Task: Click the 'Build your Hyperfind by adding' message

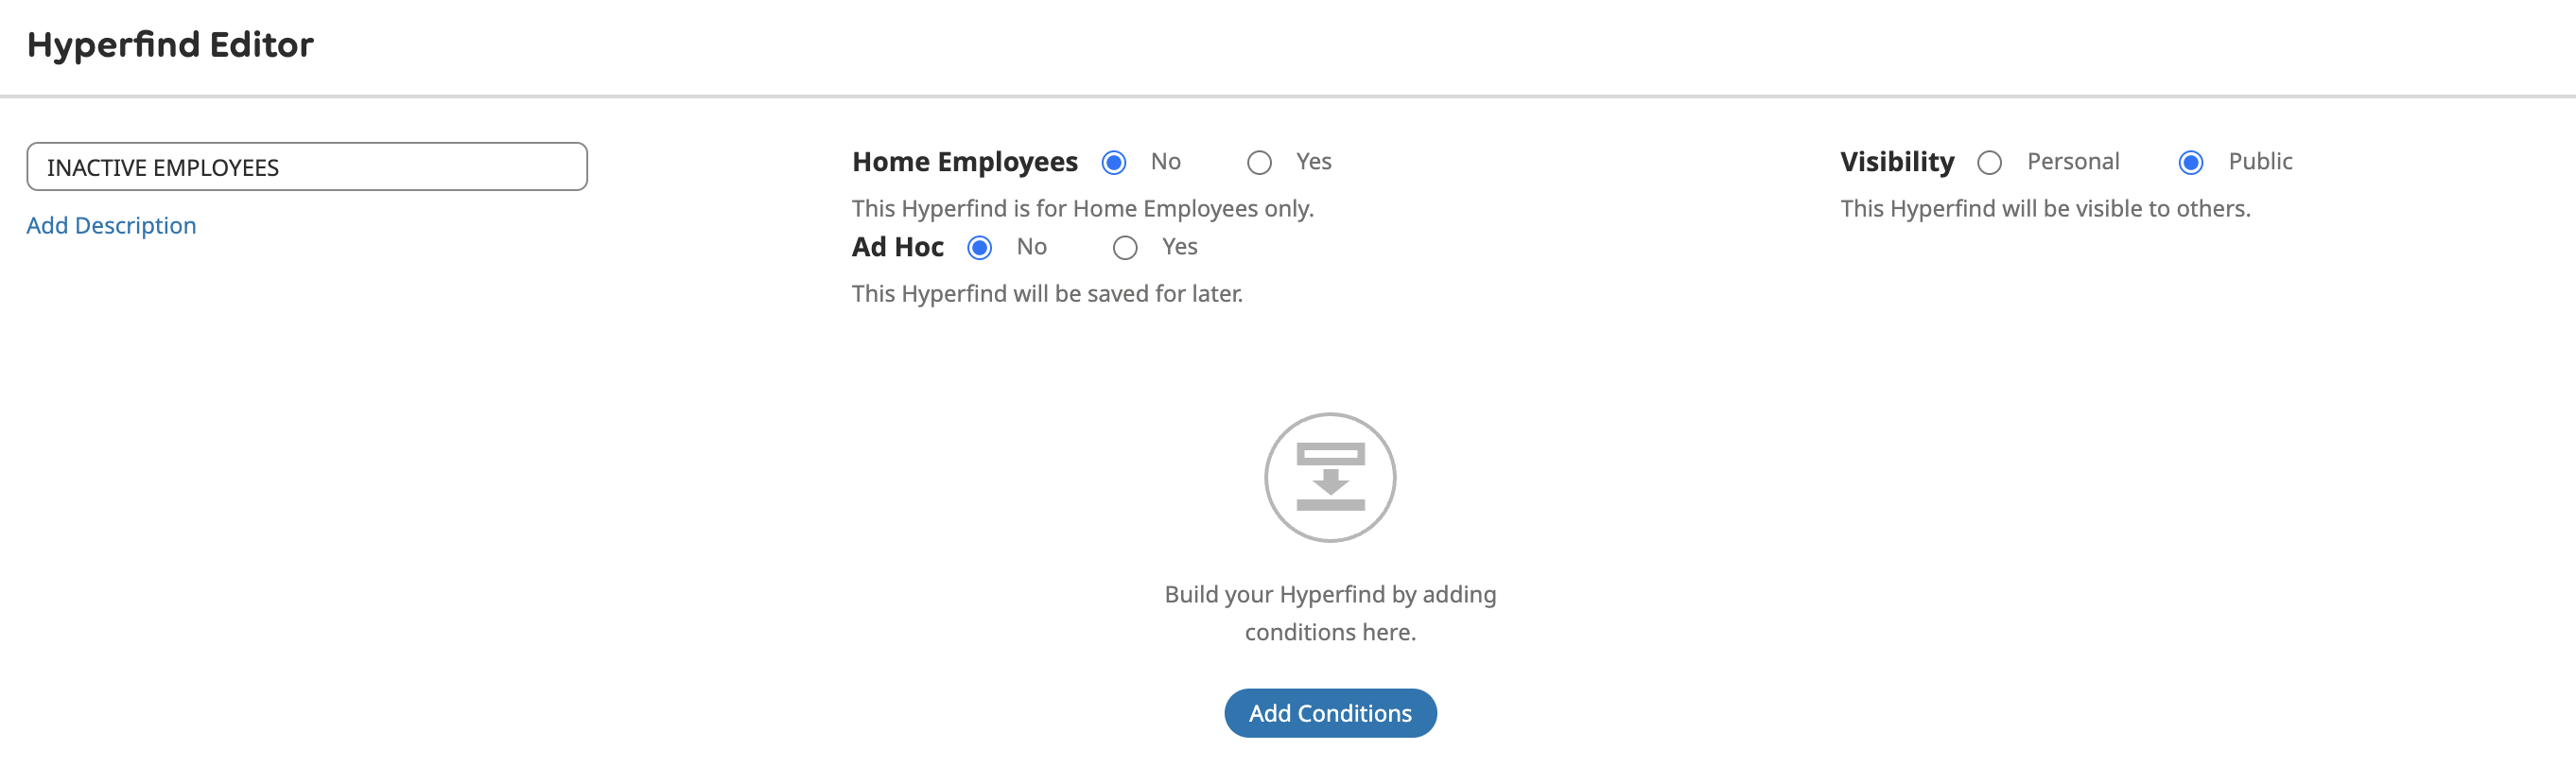Action: 1330,594
